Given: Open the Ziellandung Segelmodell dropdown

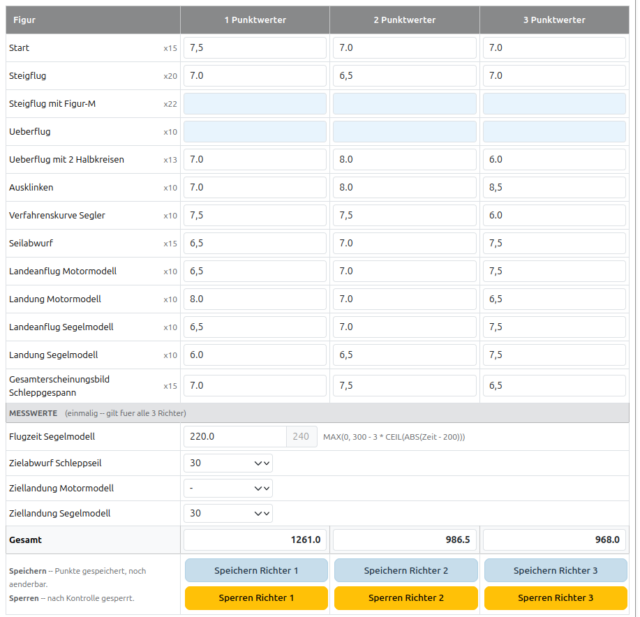Looking at the screenshot, I should point(228,513).
